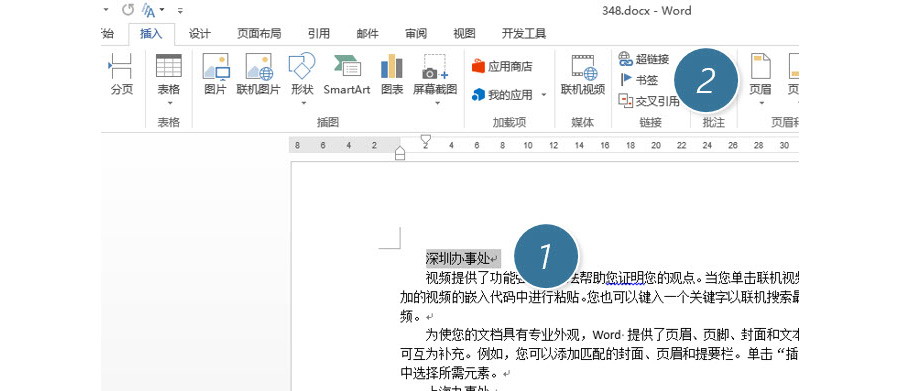
Task: Go to the 审阅 ribbon tab
Action: [416, 34]
